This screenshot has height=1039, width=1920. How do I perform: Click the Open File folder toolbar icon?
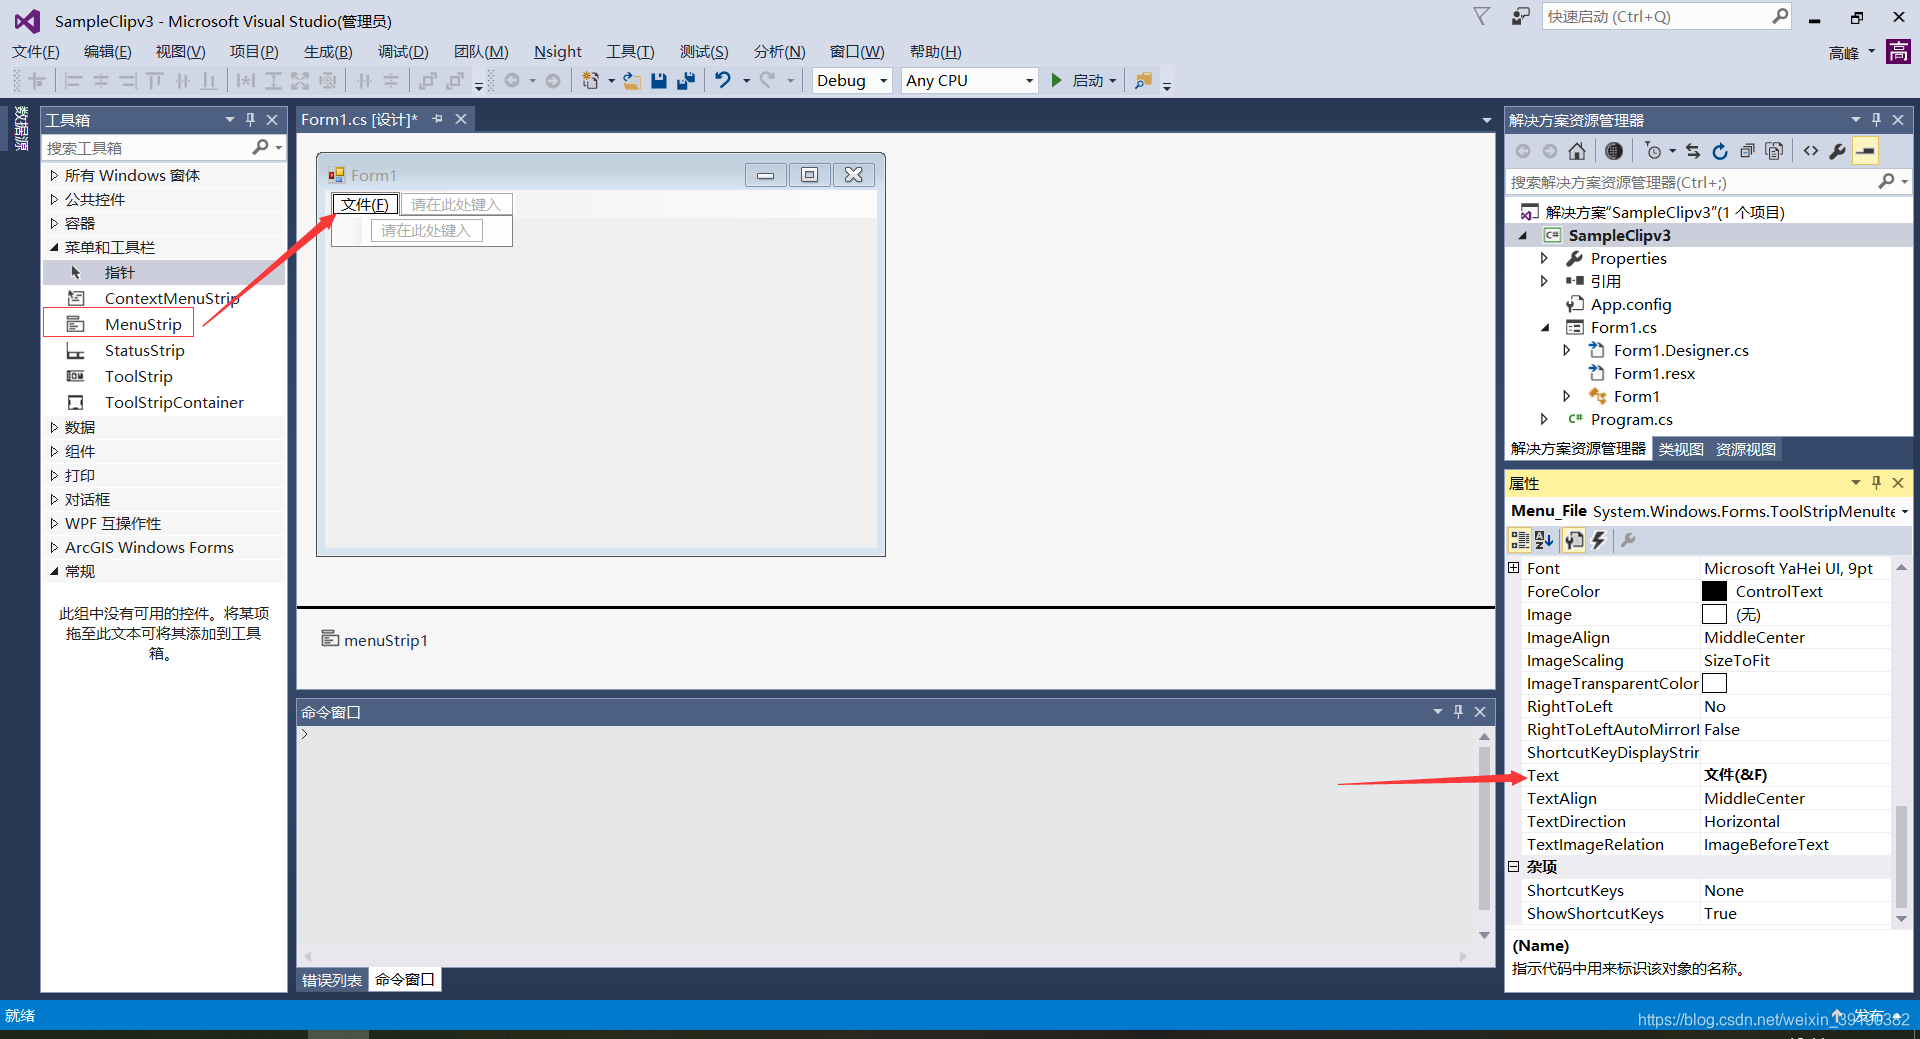[632, 81]
